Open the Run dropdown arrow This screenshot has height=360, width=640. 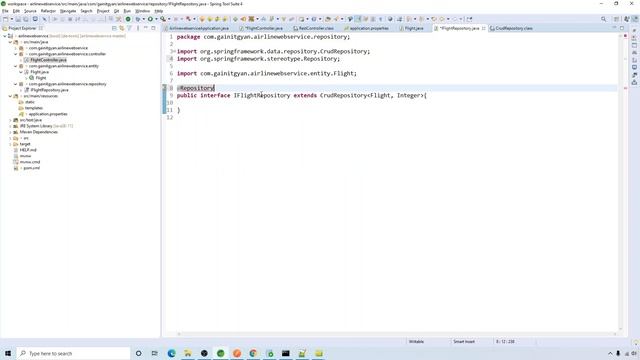156,19
